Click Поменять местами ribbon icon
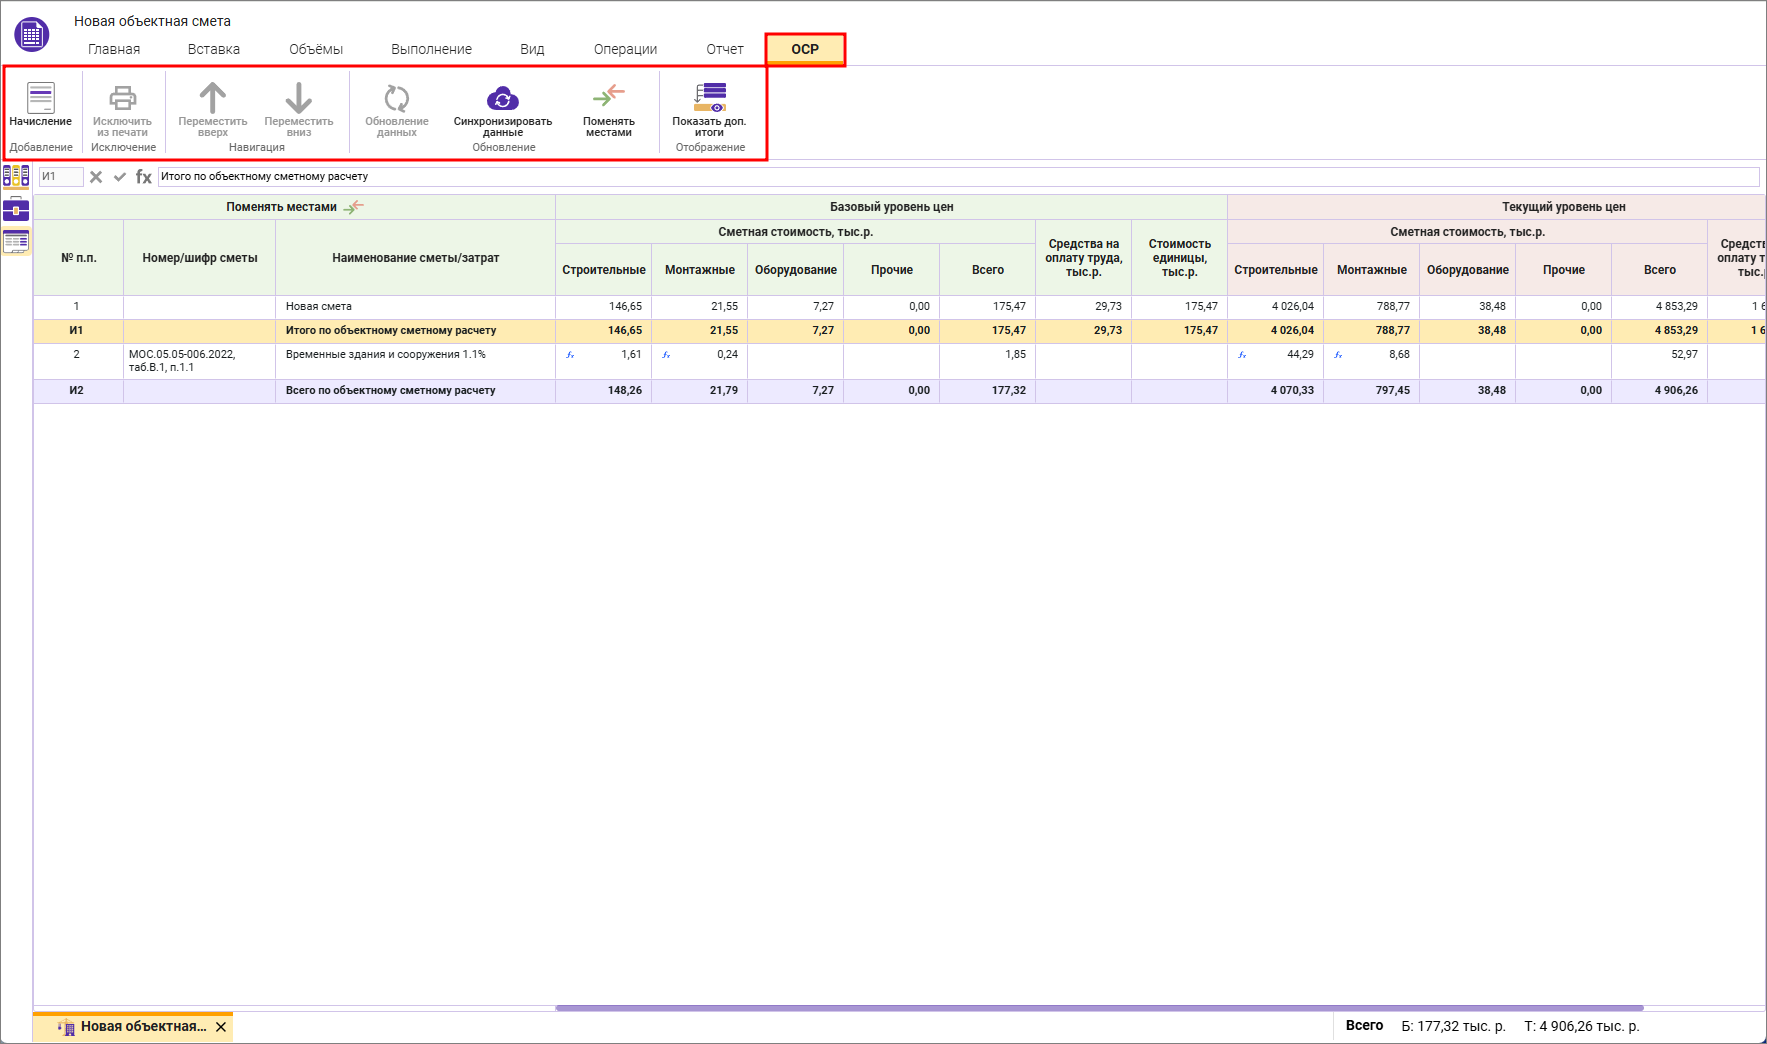The height and width of the screenshot is (1044, 1767). (608, 97)
